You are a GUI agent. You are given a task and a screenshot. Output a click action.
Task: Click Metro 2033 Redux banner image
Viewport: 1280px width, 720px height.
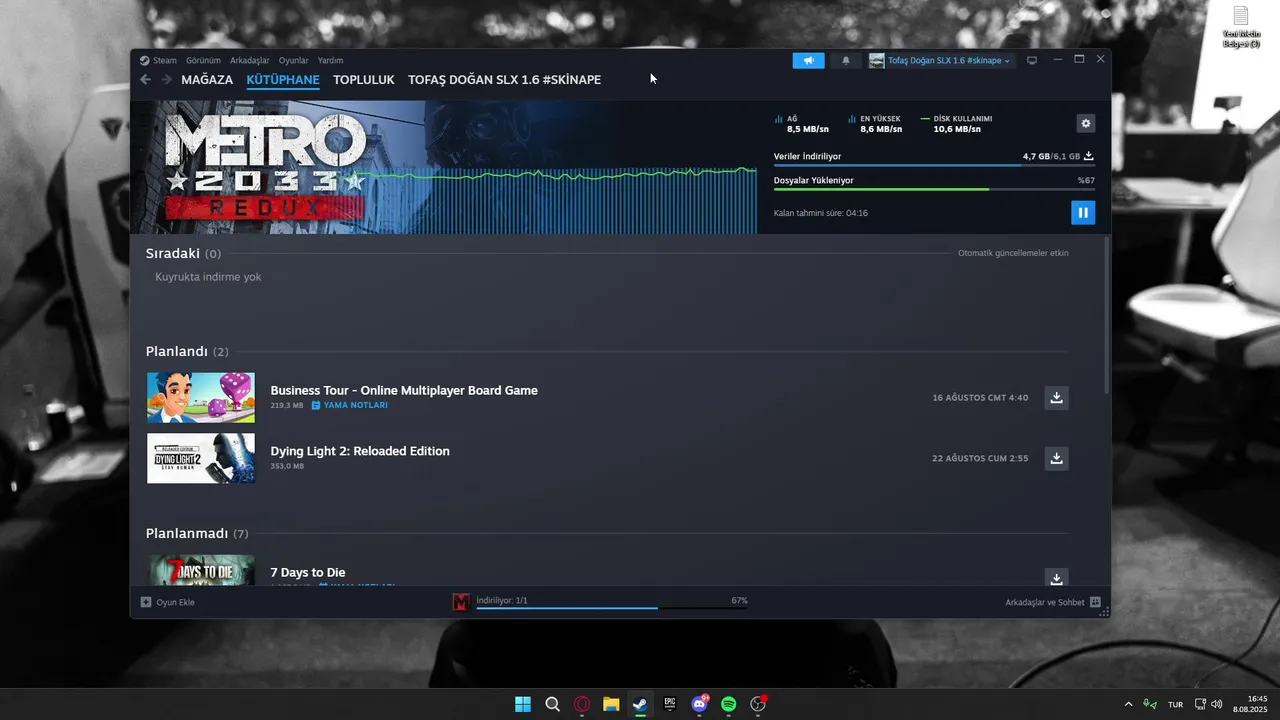(x=444, y=167)
